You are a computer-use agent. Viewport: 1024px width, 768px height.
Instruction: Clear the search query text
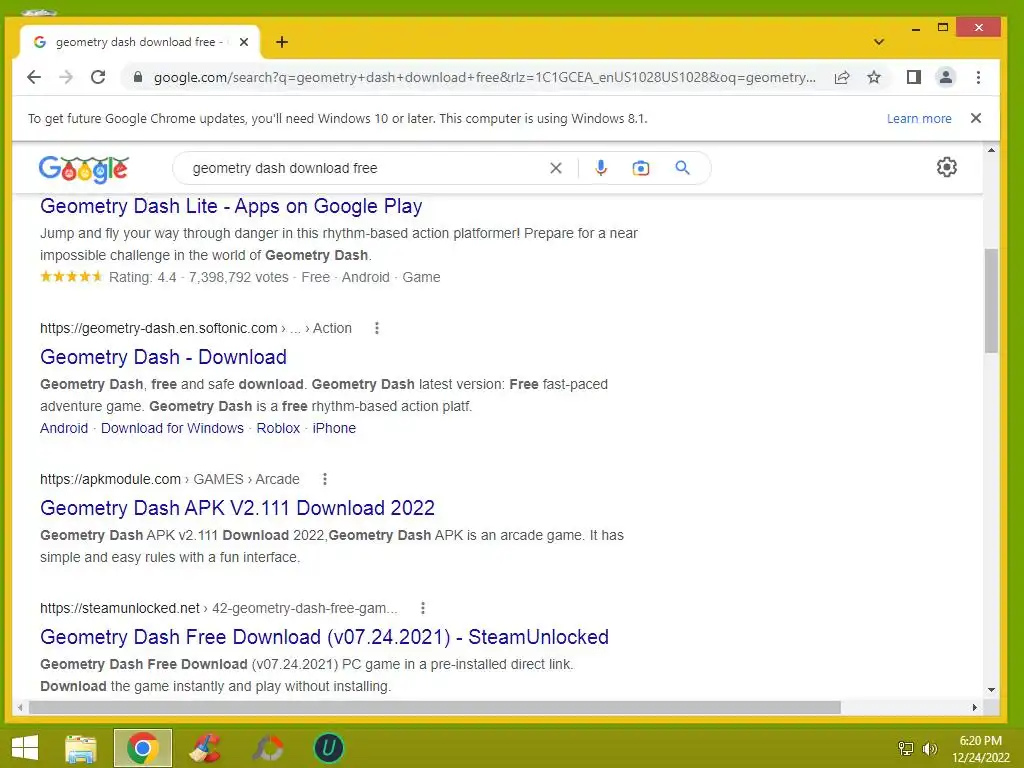tap(556, 168)
